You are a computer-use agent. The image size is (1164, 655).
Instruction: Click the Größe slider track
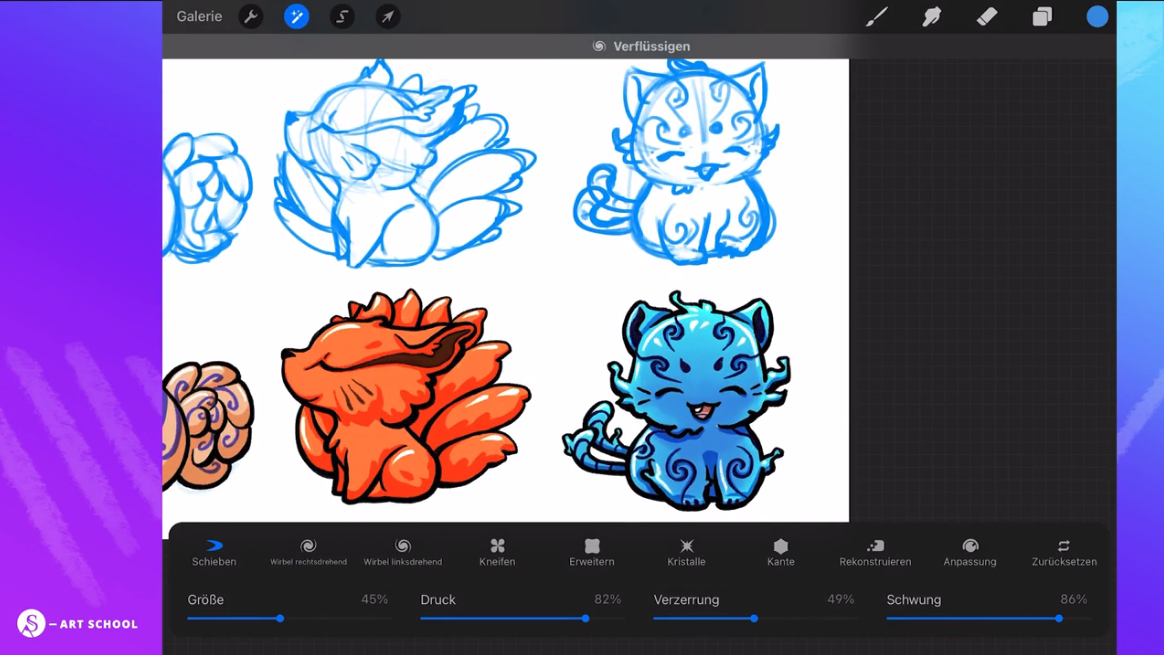[288, 618]
